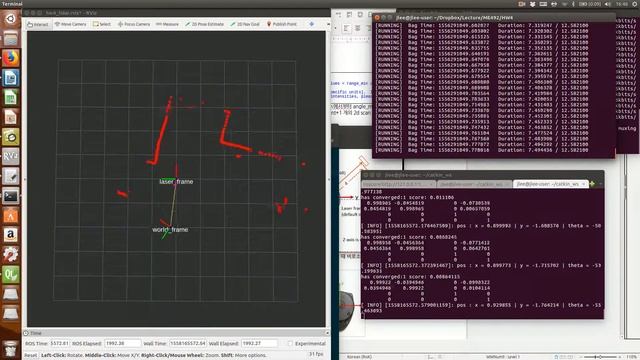
Task: Click the catkin_ws terminal title bar
Action: (482, 175)
